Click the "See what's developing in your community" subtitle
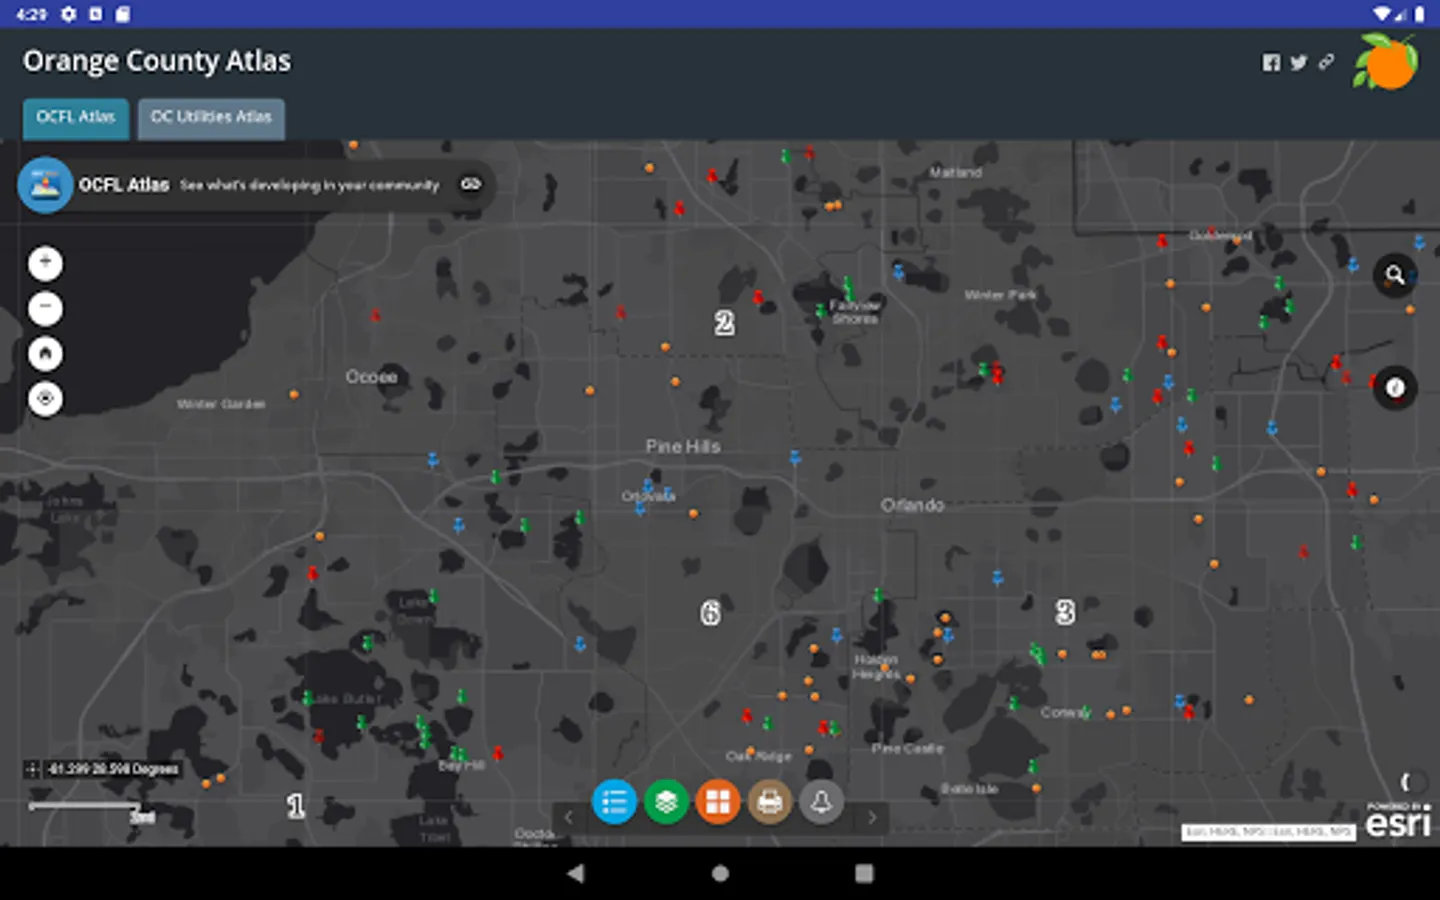The width and height of the screenshot is (1440, 900). (310, 185)
